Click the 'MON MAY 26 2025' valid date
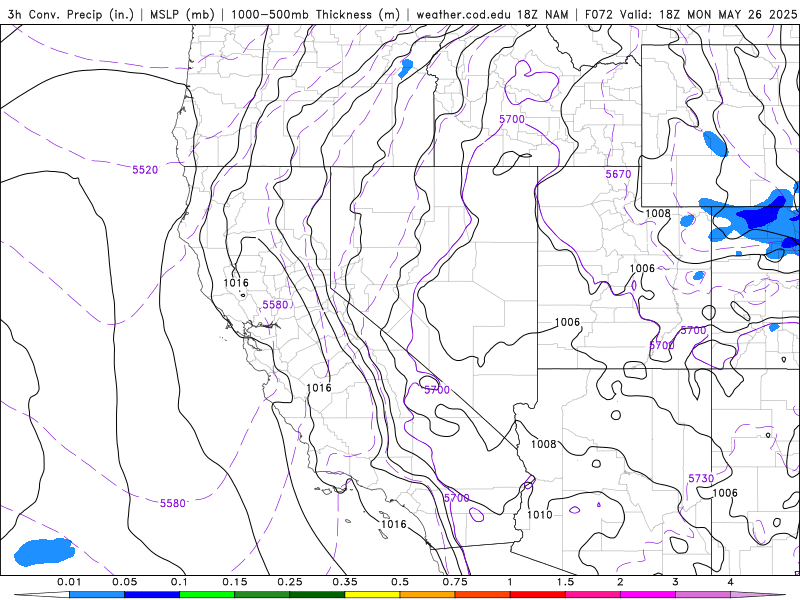The height and width of the screenshot is (600, 800). (x=742, y=14)
